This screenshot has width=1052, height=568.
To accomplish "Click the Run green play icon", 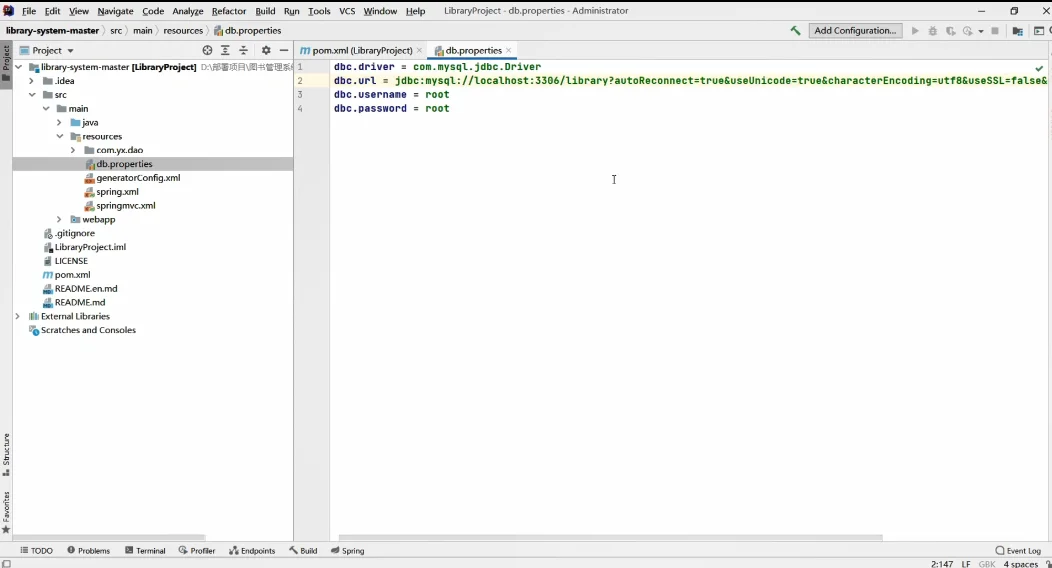I will pyautogui.click(x=914, y=31).
